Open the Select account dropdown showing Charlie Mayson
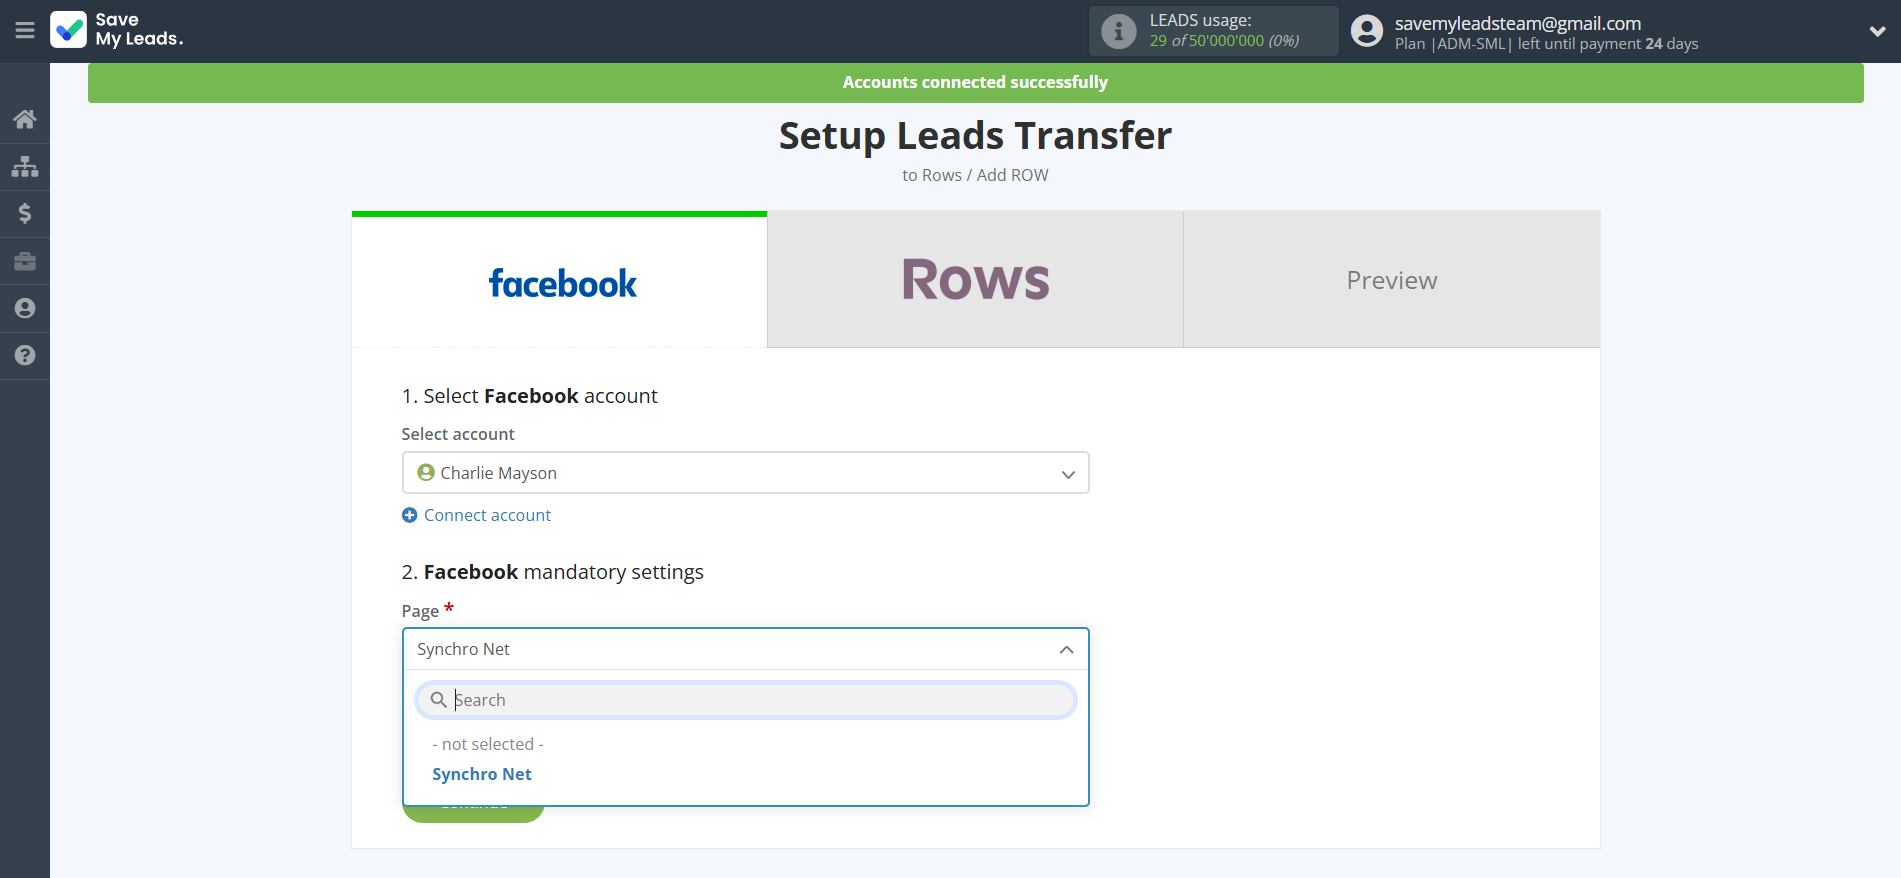 click(x=745, y=473)
